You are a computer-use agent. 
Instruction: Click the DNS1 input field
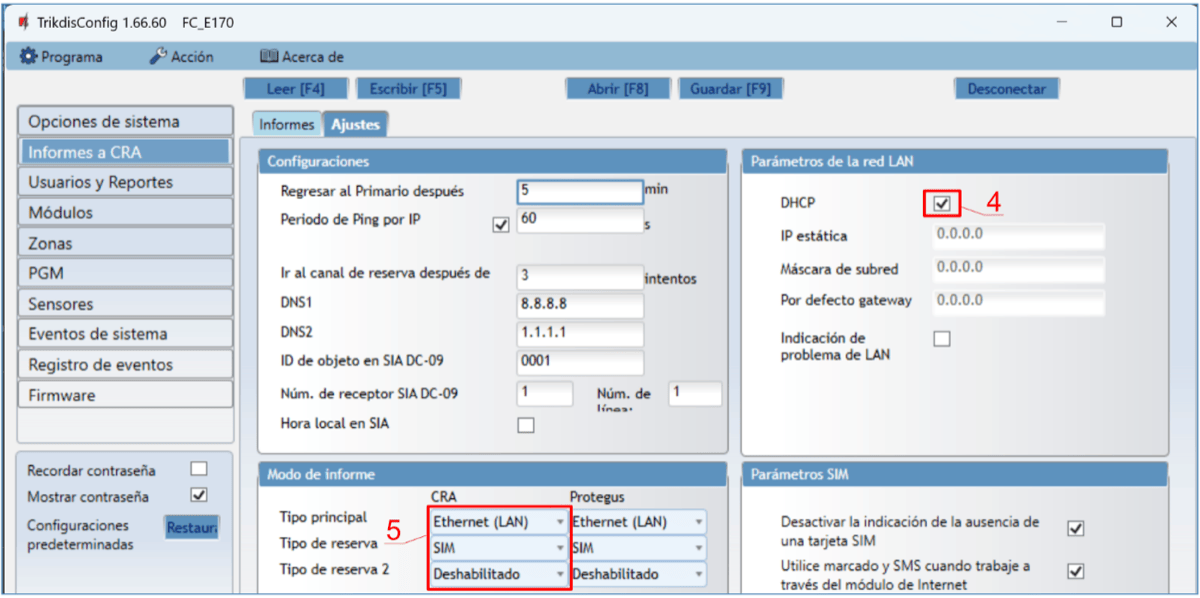pos(579,303)
